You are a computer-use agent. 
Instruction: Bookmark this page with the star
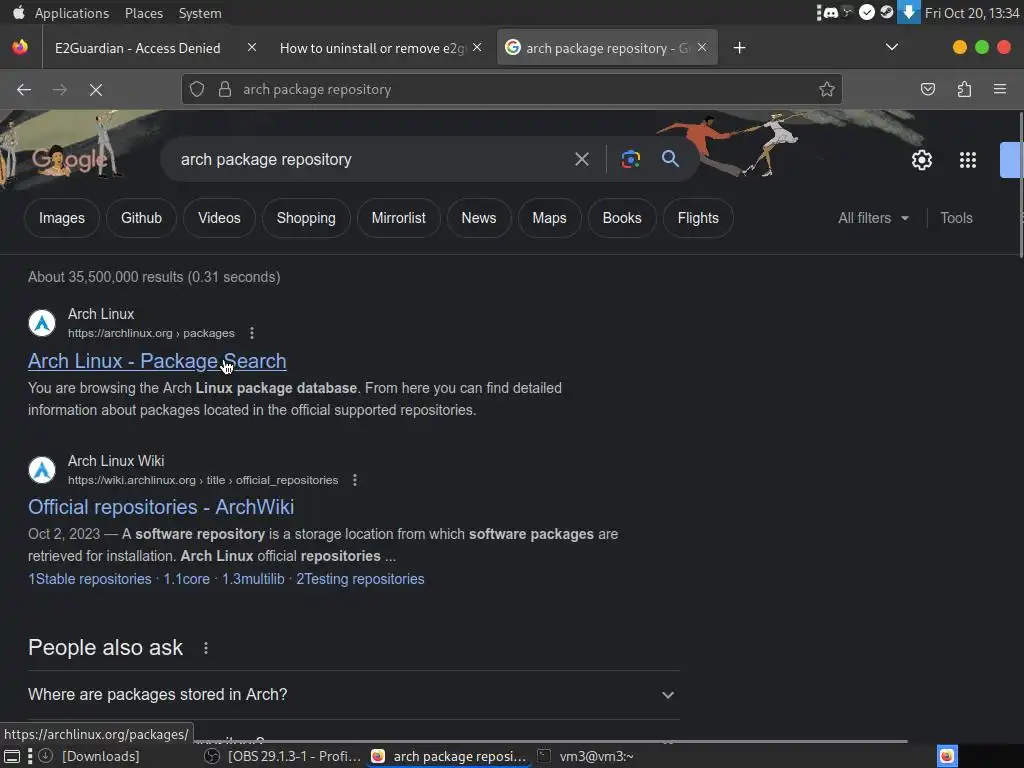827,89
